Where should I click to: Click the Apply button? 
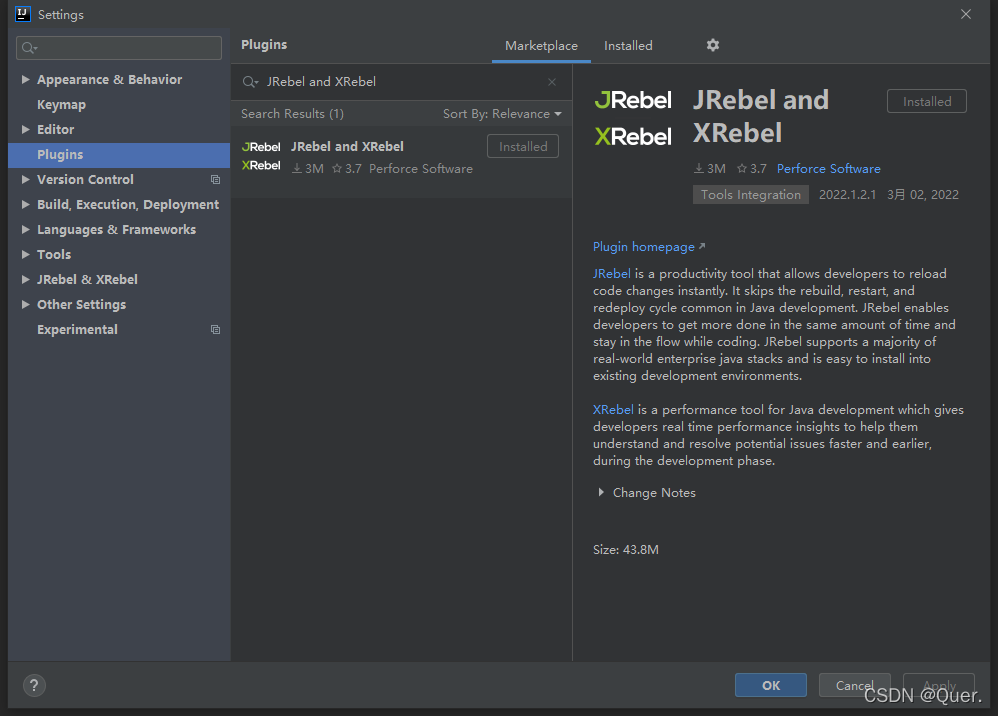(x=939, y=685)
